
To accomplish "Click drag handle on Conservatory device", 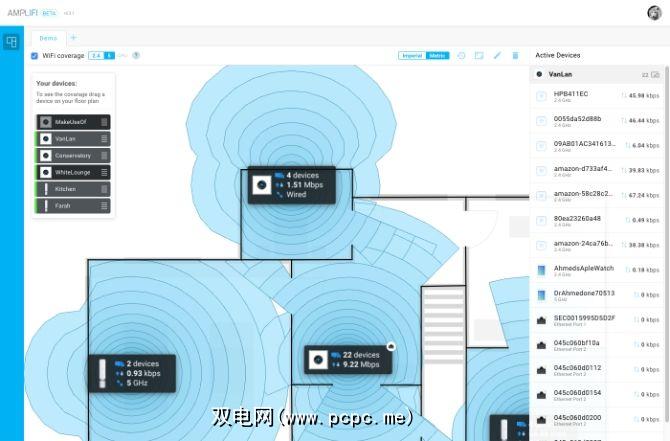I will coord(104,156).
